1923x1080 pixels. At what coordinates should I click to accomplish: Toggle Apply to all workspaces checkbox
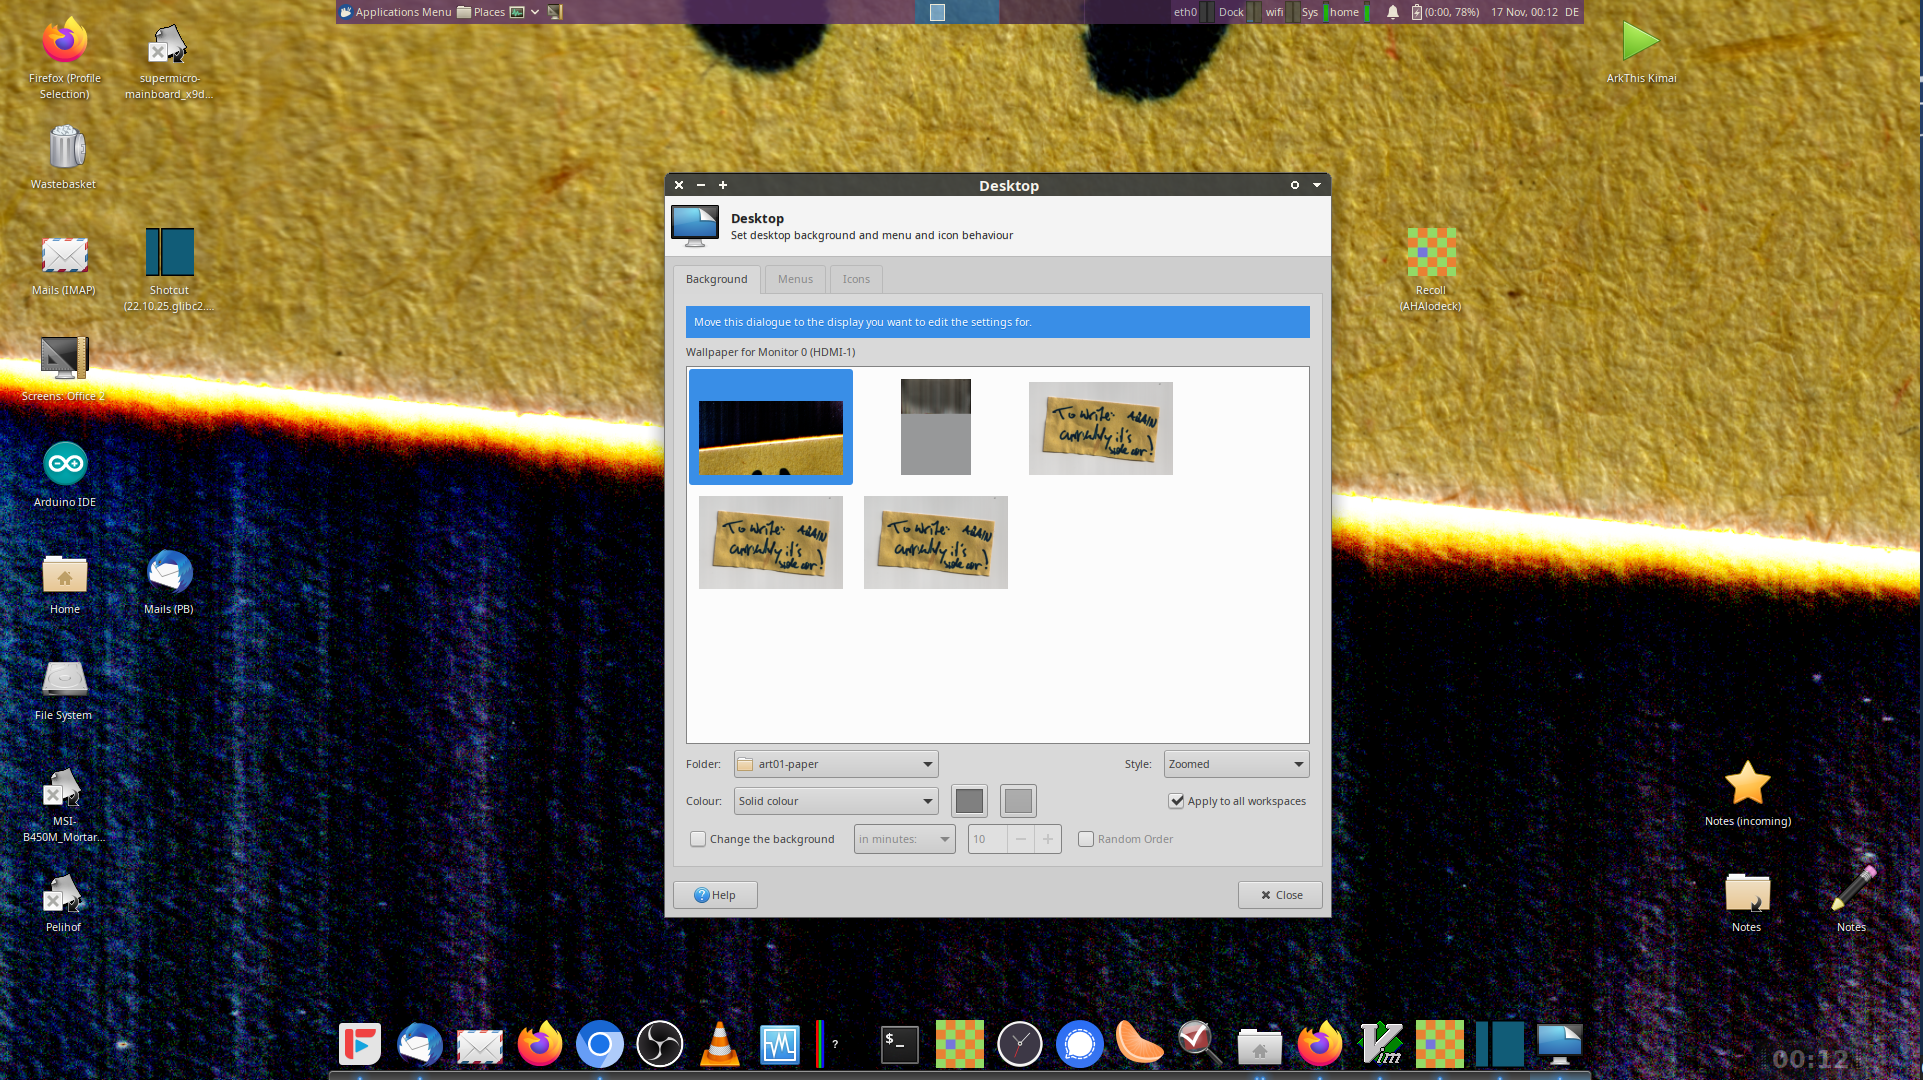[x=1177, y=801]
